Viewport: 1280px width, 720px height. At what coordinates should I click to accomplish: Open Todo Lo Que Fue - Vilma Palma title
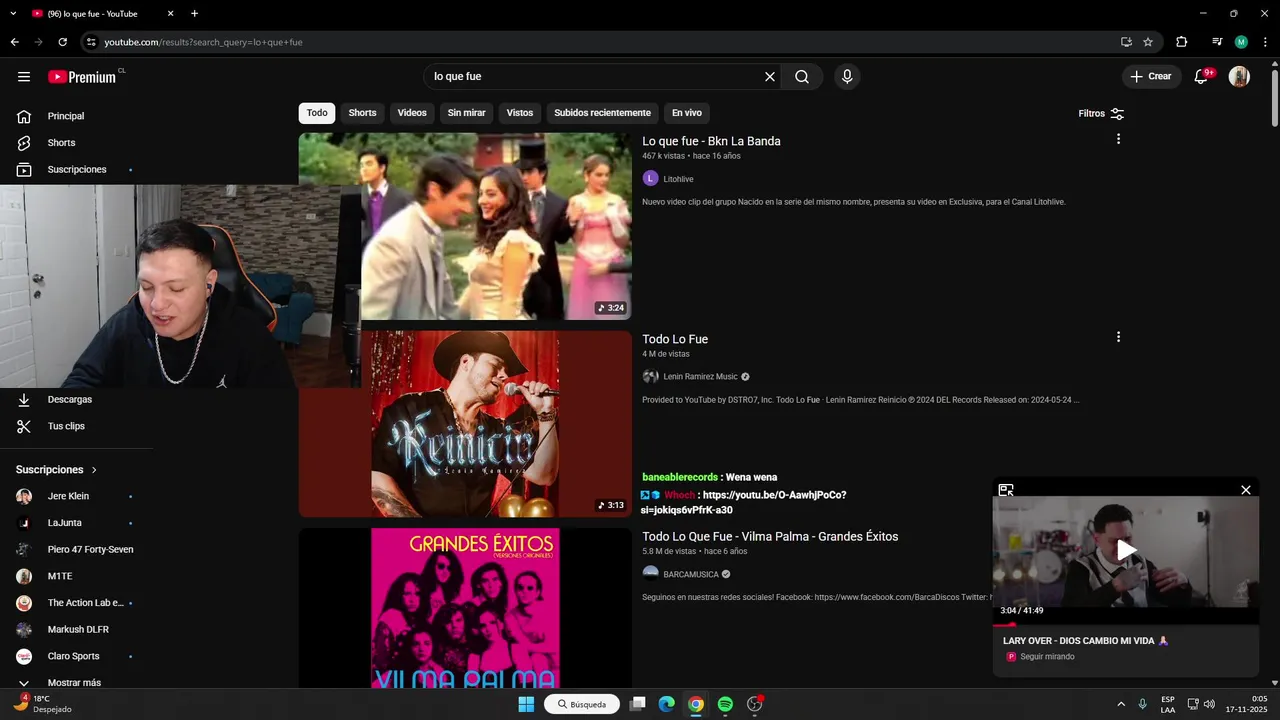coord(770,537)
